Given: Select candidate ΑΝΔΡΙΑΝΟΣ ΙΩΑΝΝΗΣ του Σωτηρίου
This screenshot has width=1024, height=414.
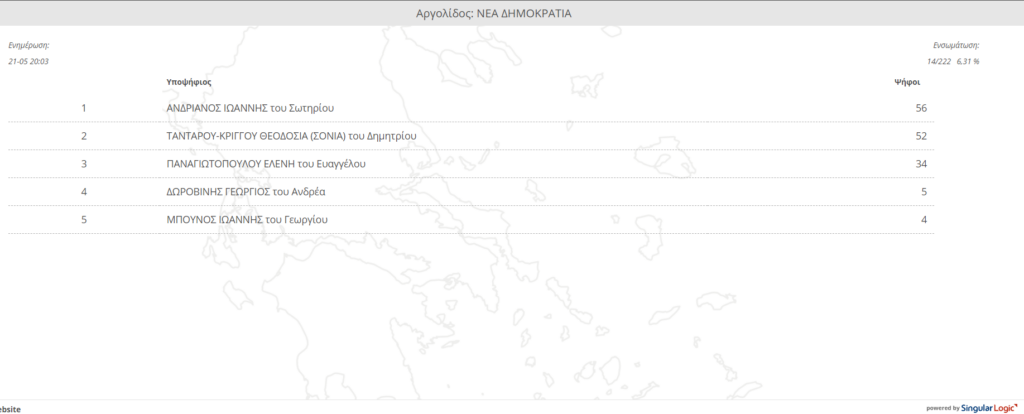Looking at the screenshot, I should point(250,108).
